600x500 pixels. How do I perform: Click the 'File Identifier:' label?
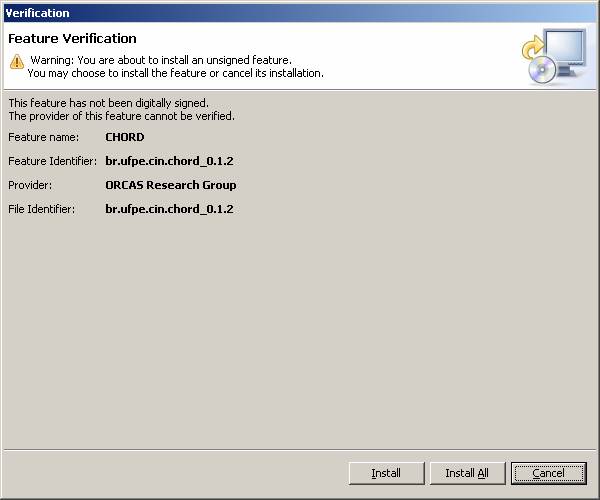(44, 209)
